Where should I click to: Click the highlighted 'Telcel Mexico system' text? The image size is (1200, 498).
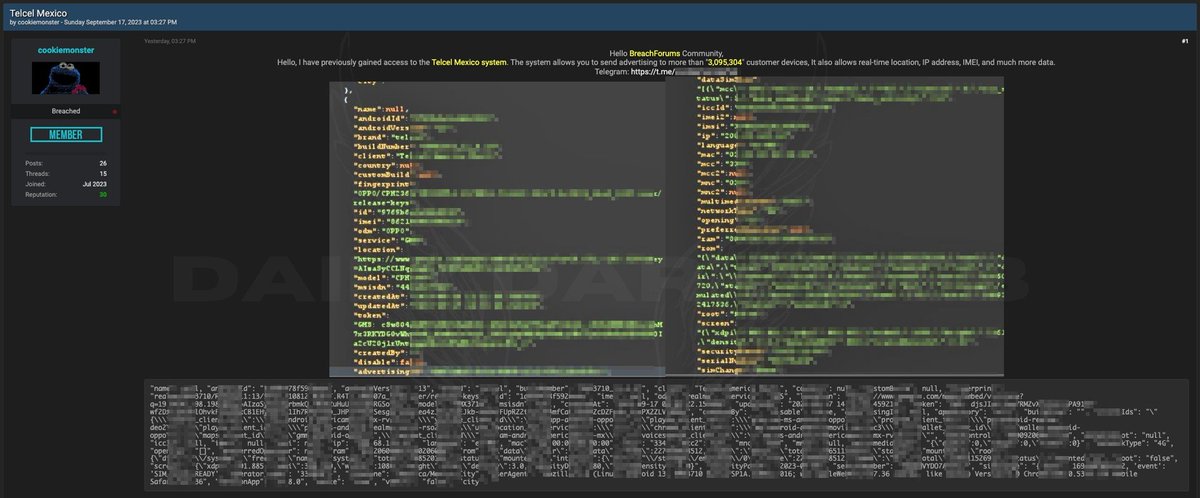pyautogui.click(x=468, y=62)
